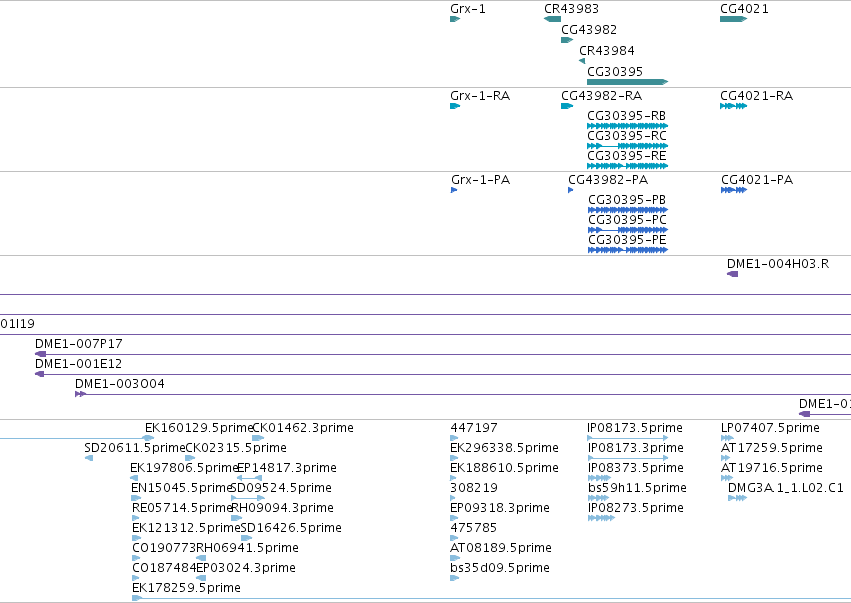Select the CG4021-RA transcript
Screen dimensions: 851x603
click(734, 106)
